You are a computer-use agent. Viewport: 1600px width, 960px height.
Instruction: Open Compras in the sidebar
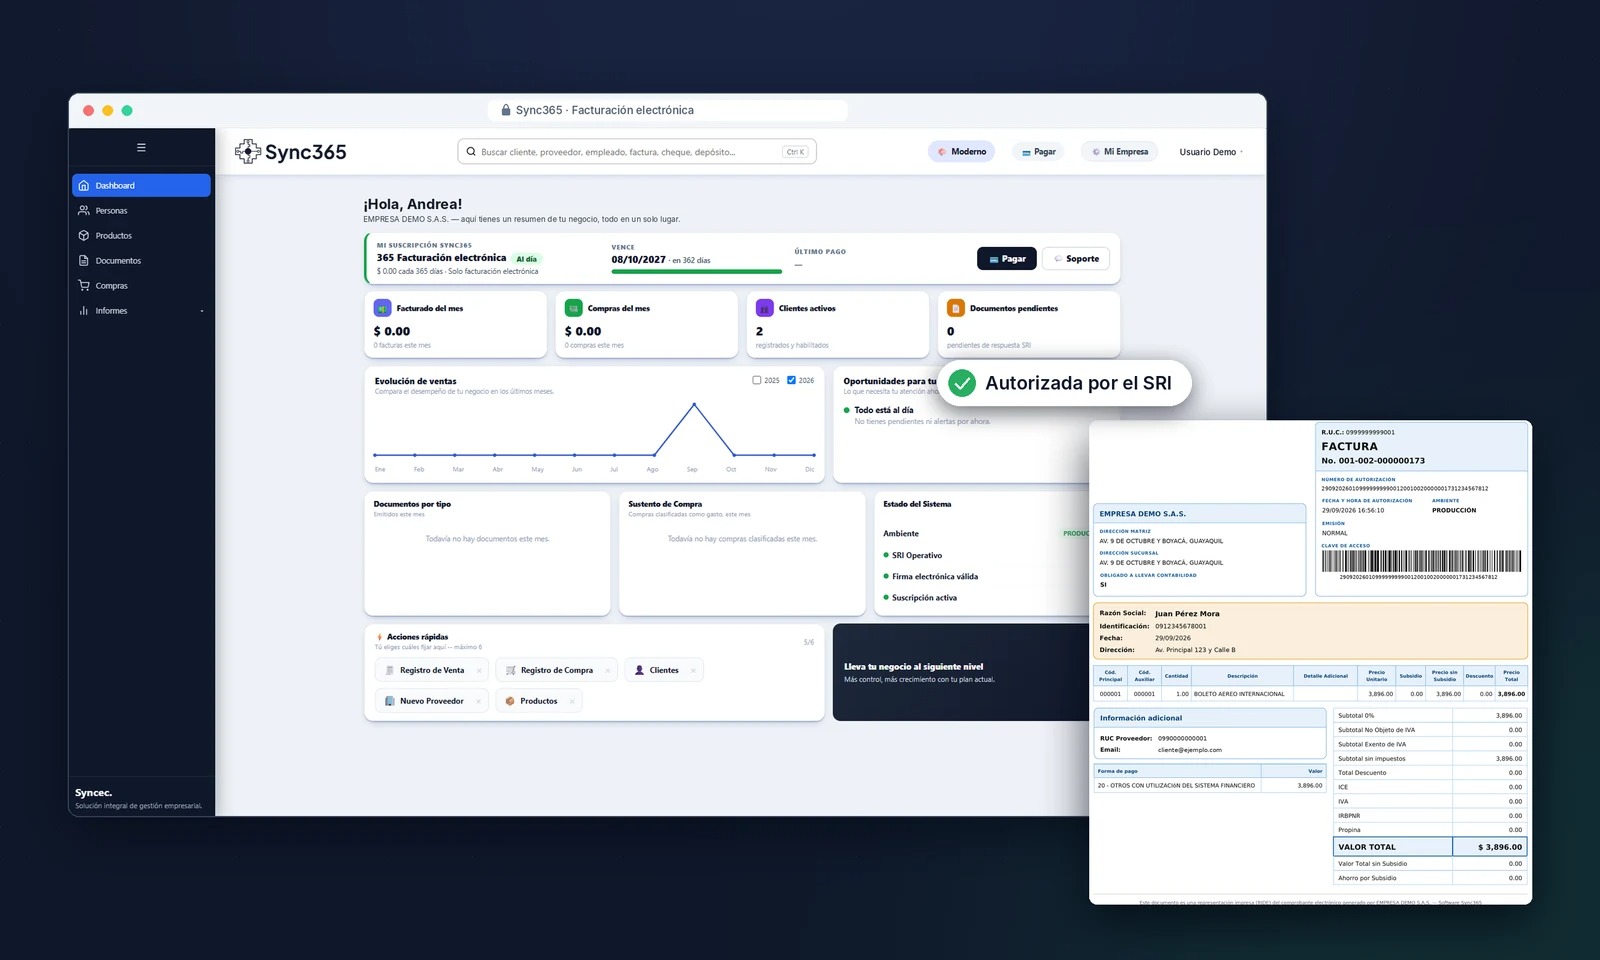(x=141, y=285)
